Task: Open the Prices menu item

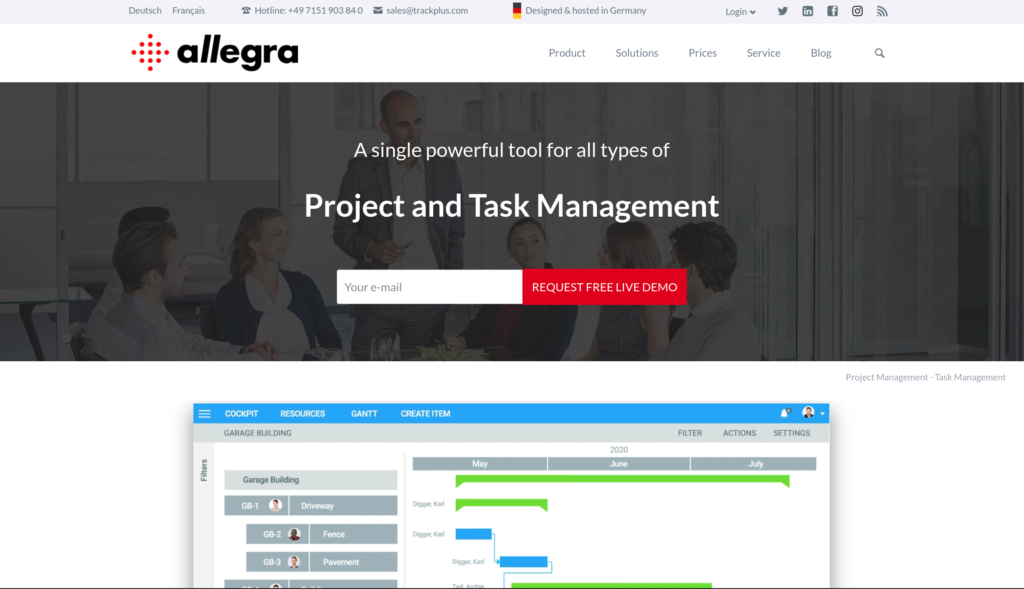Action: pyautogui.click(x=702, y=53)
